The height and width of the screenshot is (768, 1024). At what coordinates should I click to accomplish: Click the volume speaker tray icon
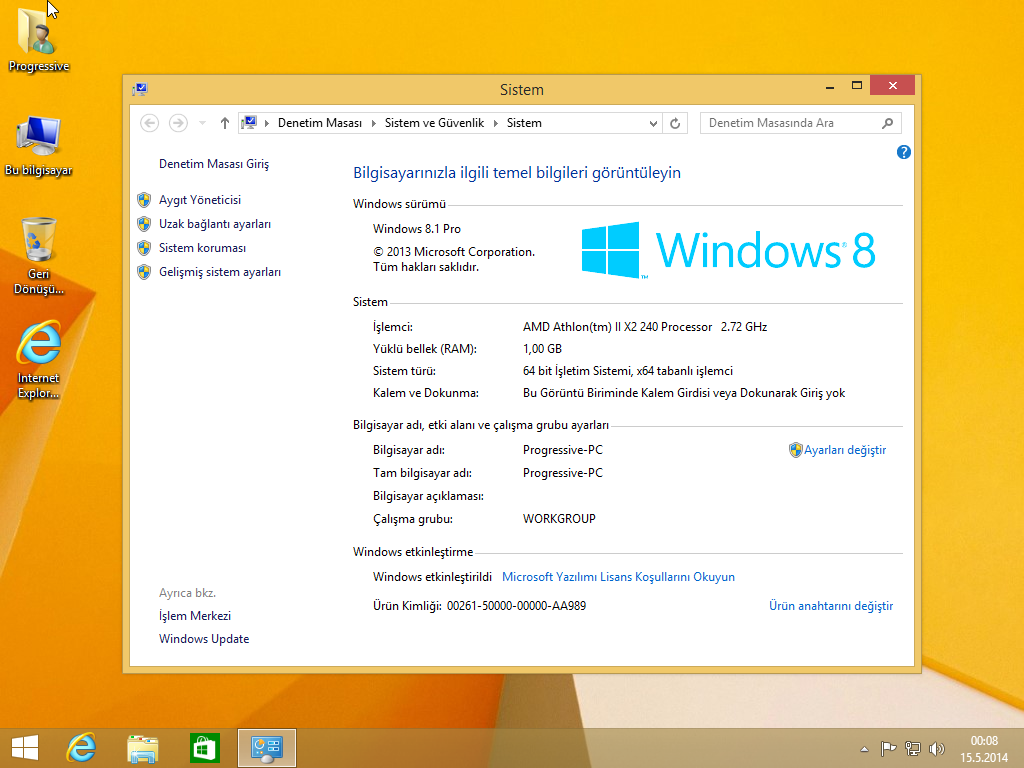click(x=937, y=748)
